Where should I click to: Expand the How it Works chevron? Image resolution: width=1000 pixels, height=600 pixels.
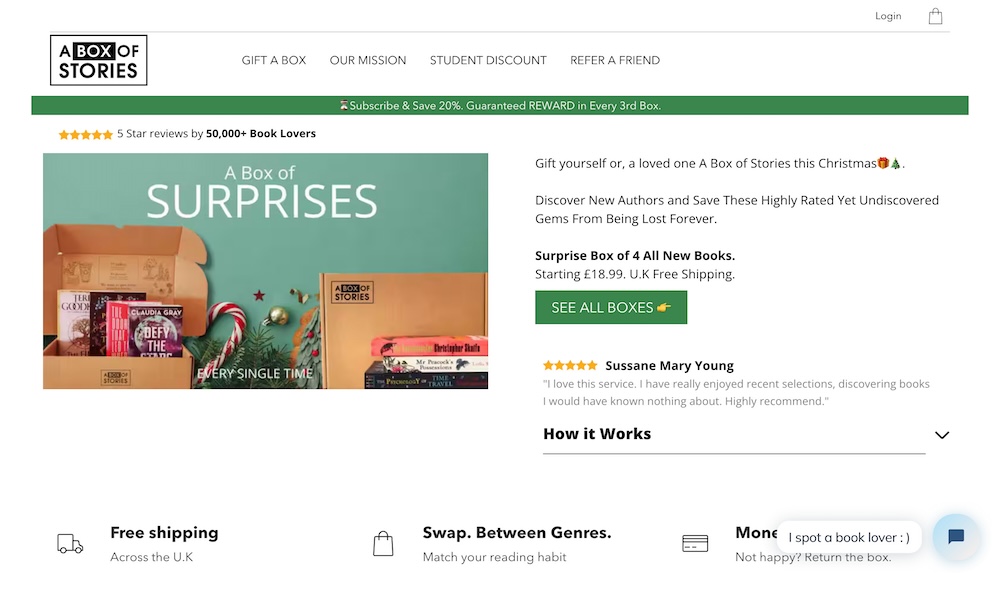pos(941,435)
